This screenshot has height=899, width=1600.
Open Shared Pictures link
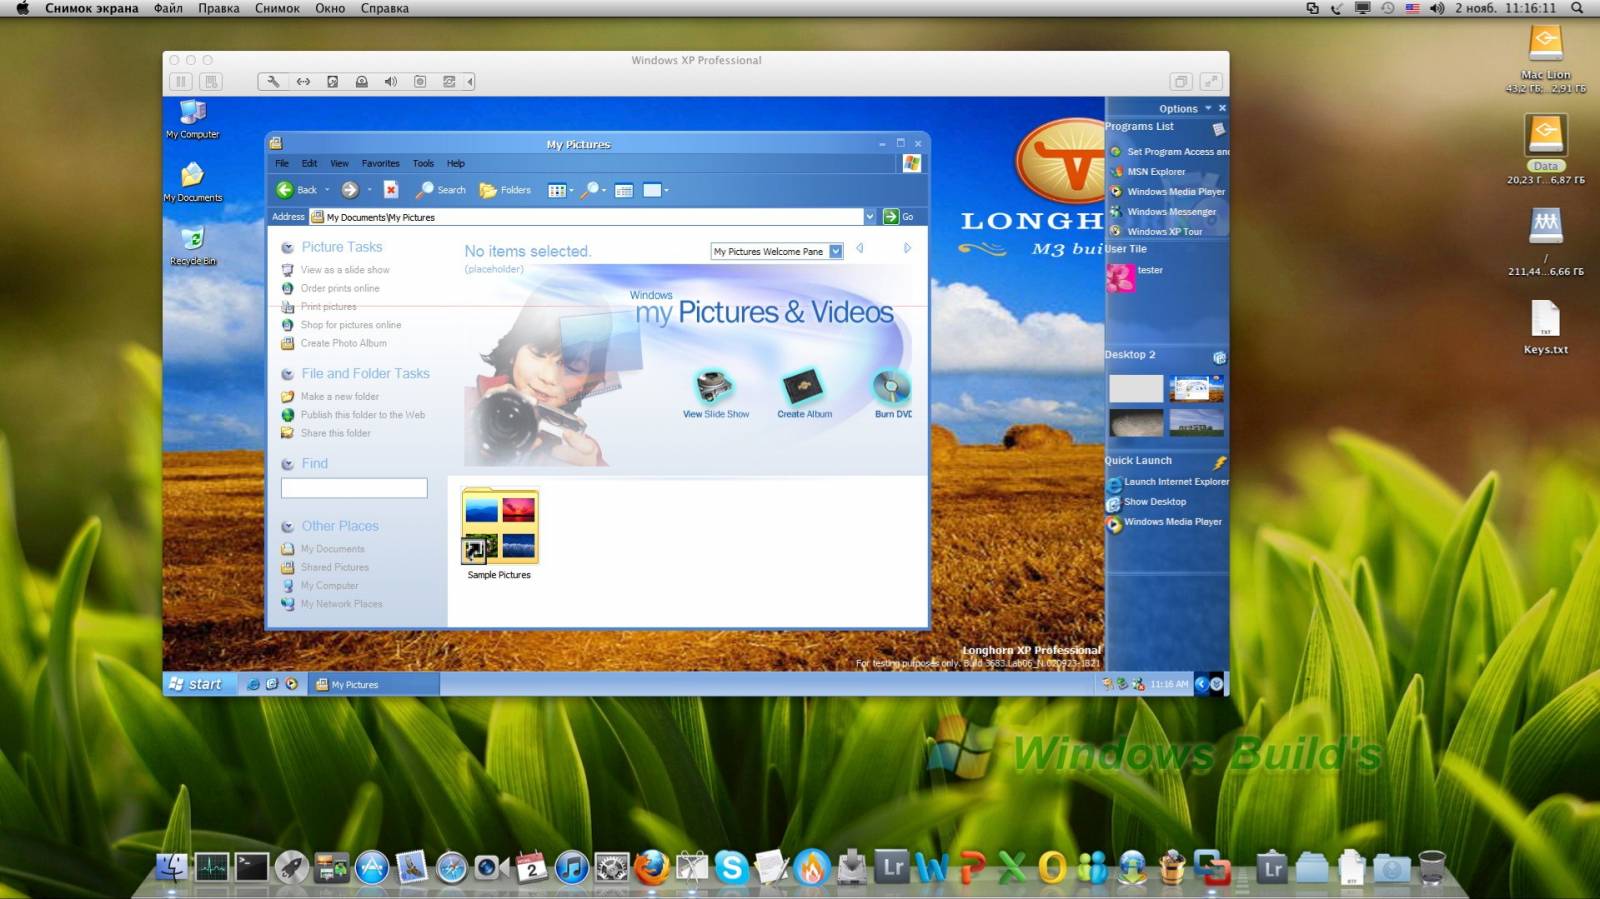[x=334, y=567]
